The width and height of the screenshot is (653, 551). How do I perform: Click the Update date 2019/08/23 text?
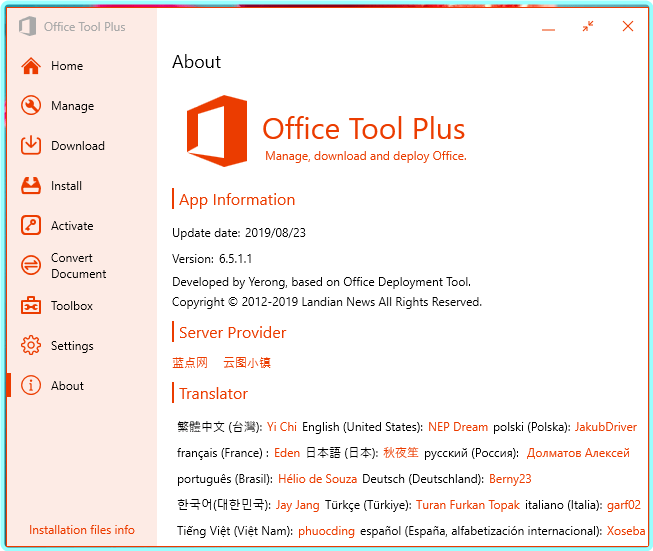coord(239,233)
